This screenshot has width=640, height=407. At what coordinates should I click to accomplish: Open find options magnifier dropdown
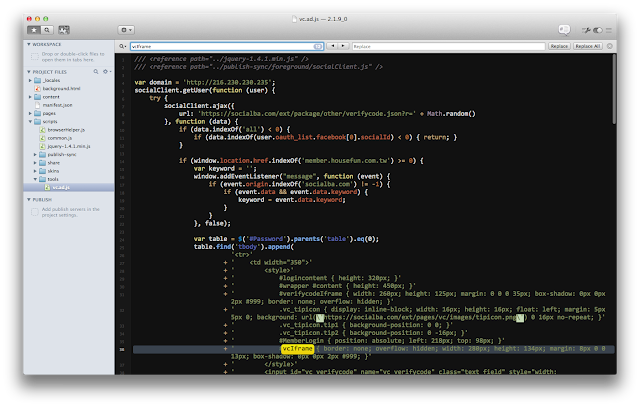122,46
